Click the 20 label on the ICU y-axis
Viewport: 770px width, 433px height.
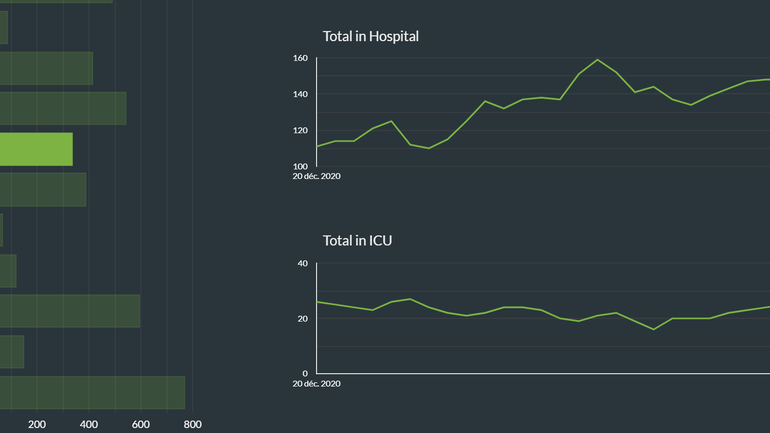click(x=303, y=319)
